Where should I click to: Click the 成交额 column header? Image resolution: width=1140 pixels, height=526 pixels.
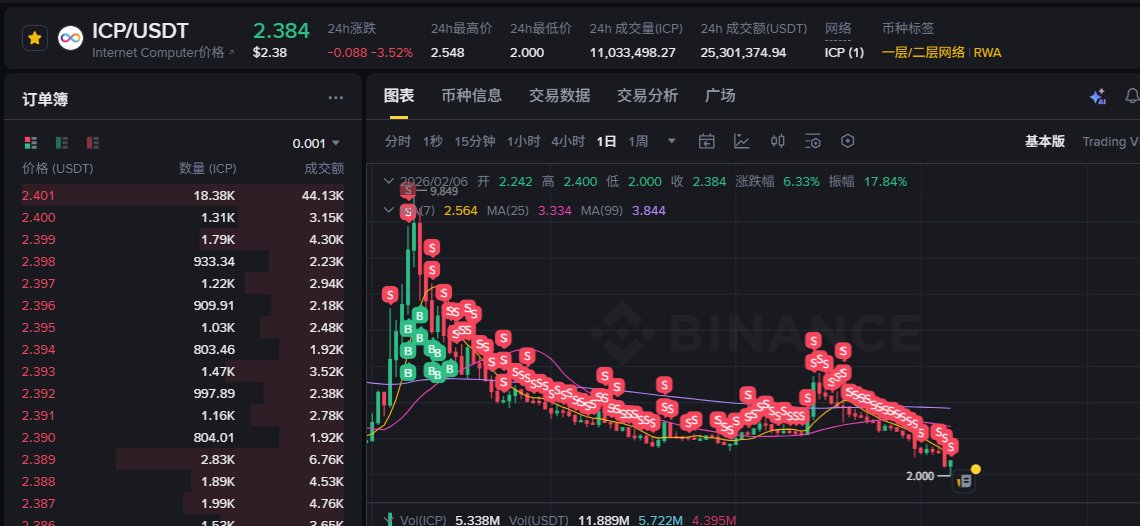tap(324, 169)
